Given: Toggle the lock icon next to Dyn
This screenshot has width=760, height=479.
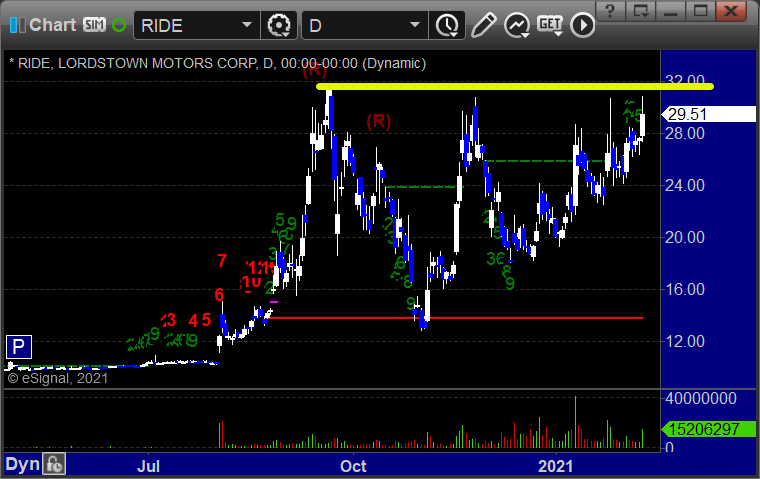Looking at the screenshot, I should coord(53,464).
